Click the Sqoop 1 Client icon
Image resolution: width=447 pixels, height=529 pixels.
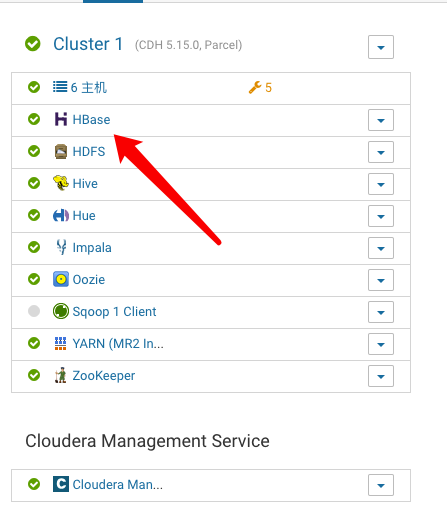[61, 311]
